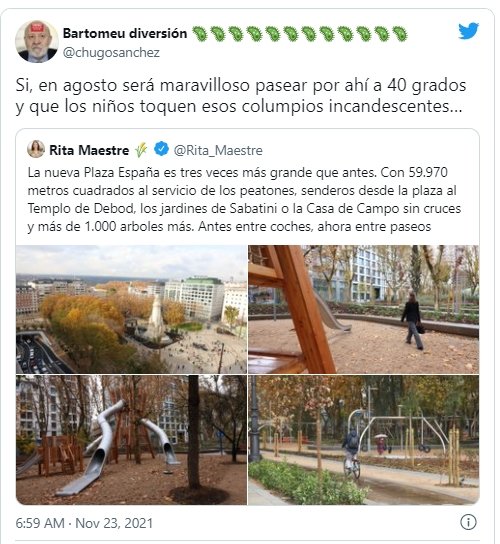
Task: Click Bartomeu diversión's profile avatar
Action: click(x=37, y=42)
